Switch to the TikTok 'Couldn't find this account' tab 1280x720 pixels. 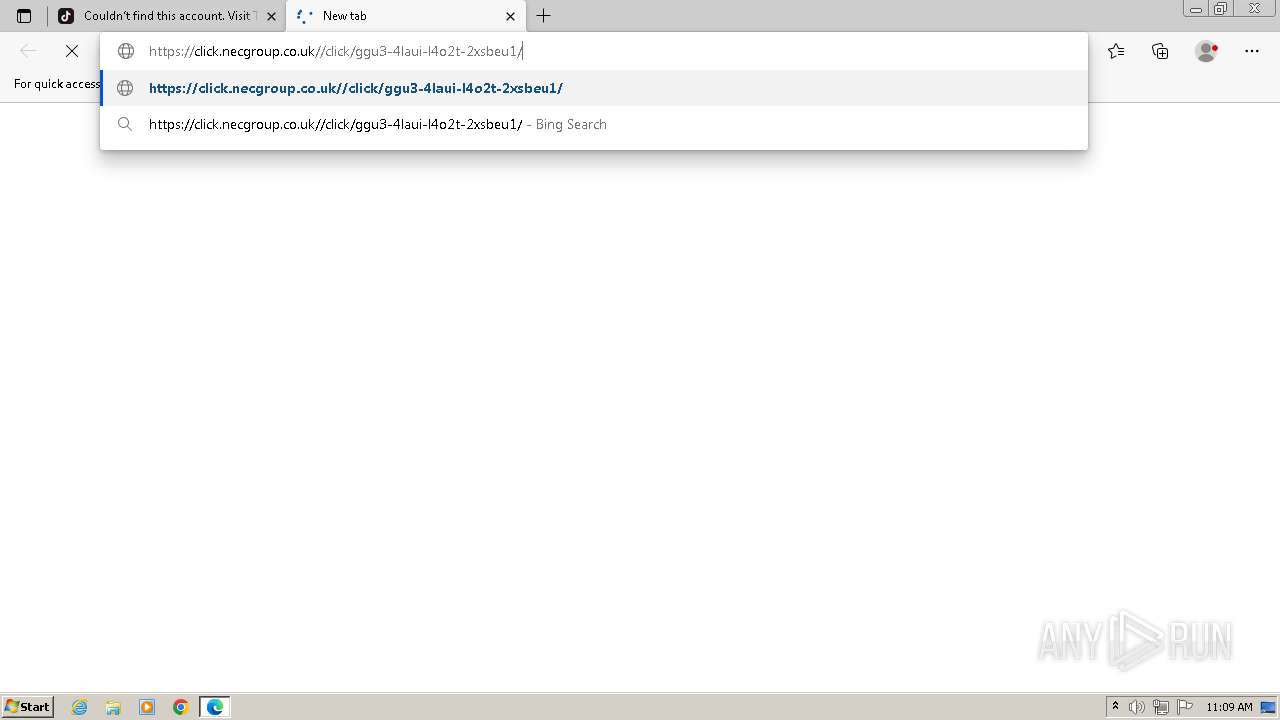coord(166,16)
